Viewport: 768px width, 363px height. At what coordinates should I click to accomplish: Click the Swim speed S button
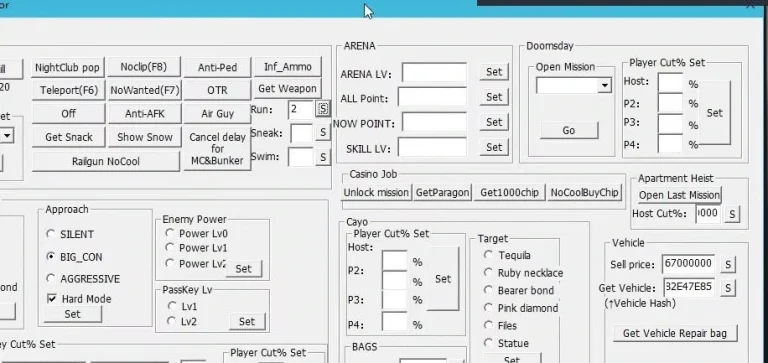(323, 157)
